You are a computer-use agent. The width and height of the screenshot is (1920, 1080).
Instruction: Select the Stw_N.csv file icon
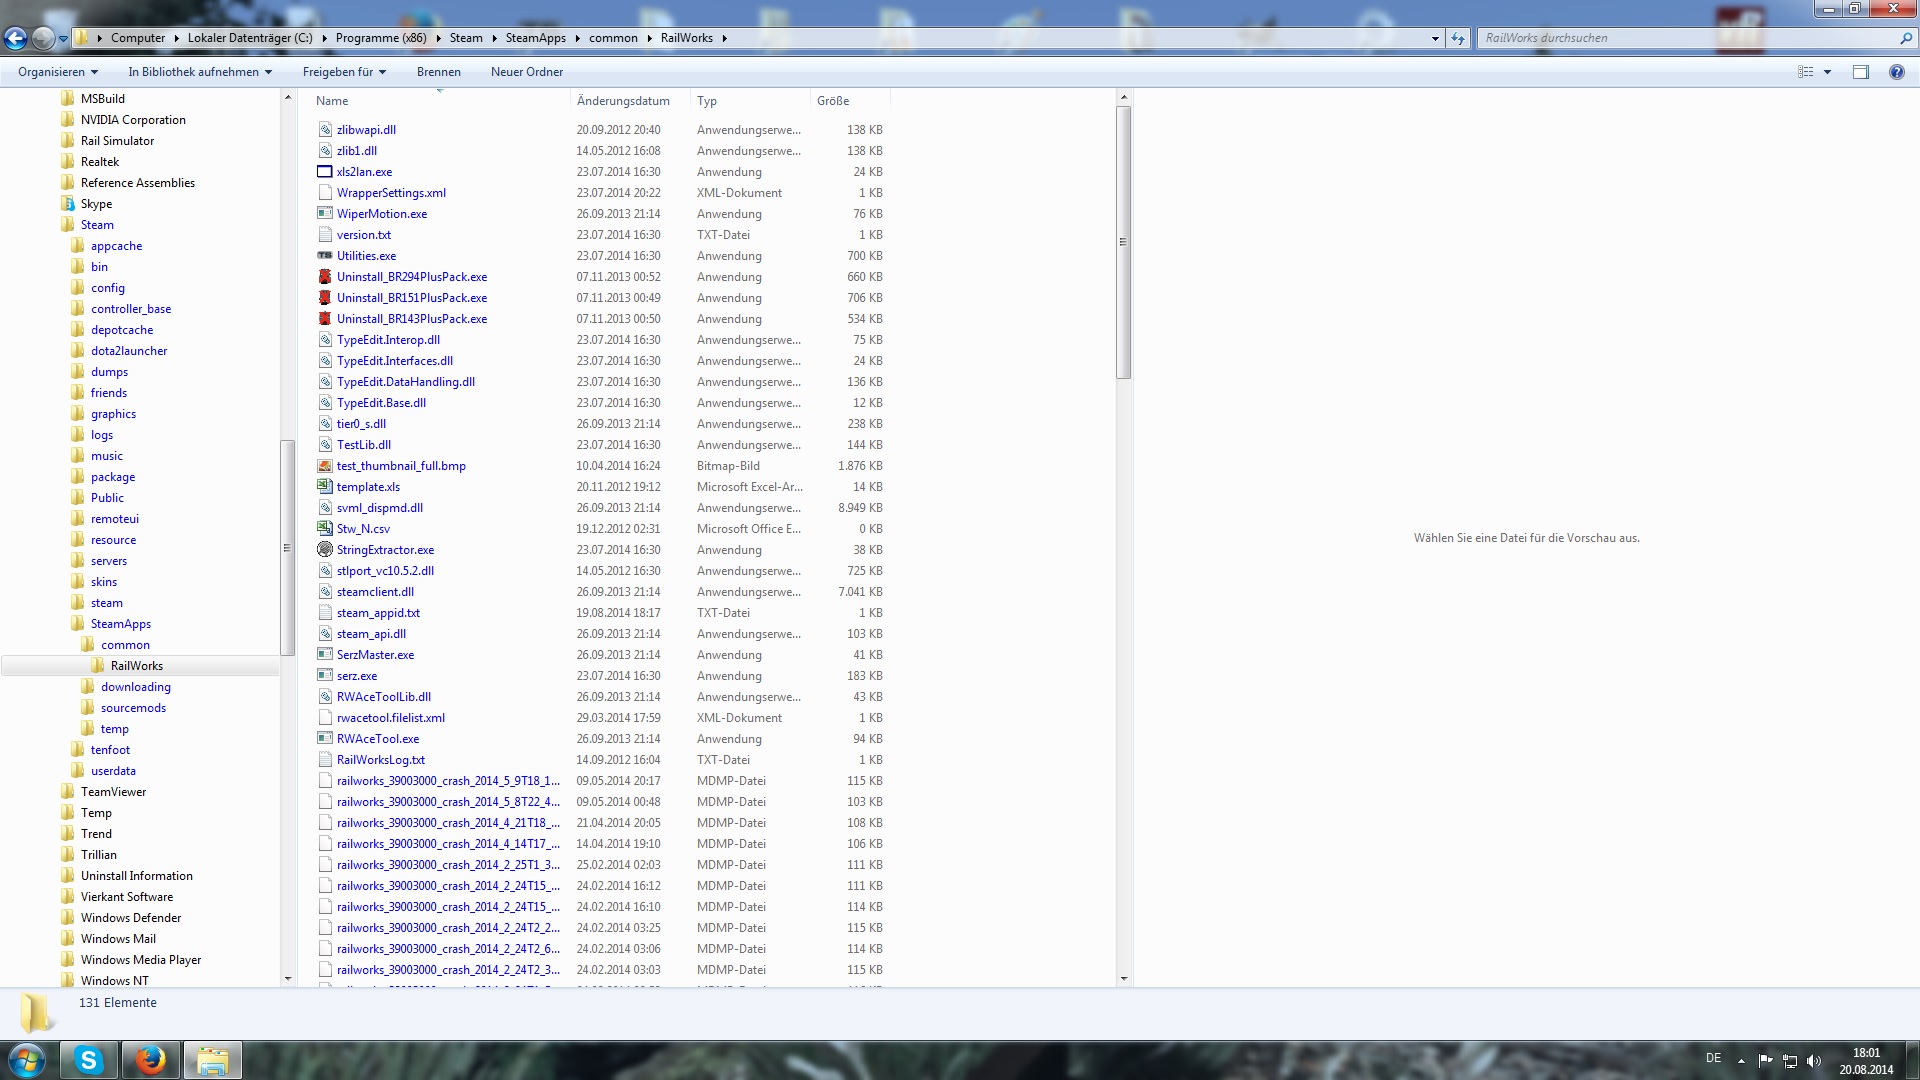pyautogui.click(x=325, y=529)
